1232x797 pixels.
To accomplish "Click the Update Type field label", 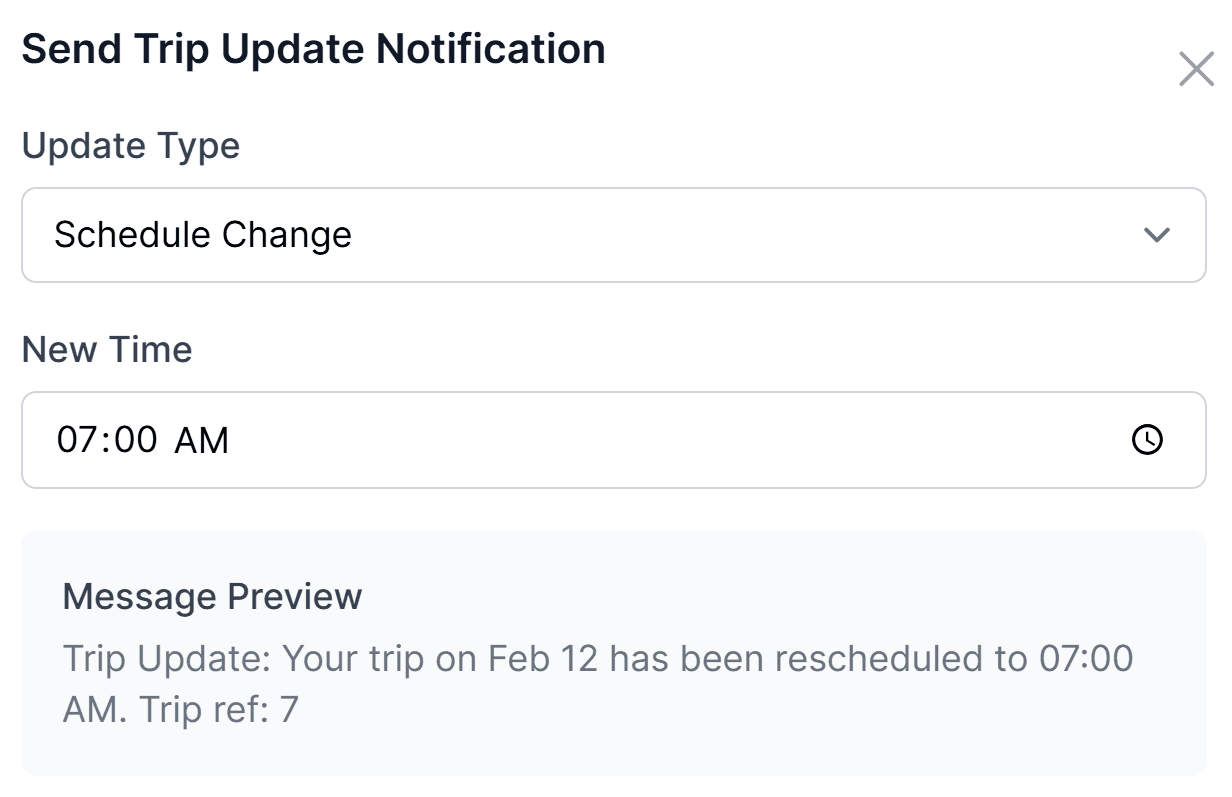I will pos(132,146).
